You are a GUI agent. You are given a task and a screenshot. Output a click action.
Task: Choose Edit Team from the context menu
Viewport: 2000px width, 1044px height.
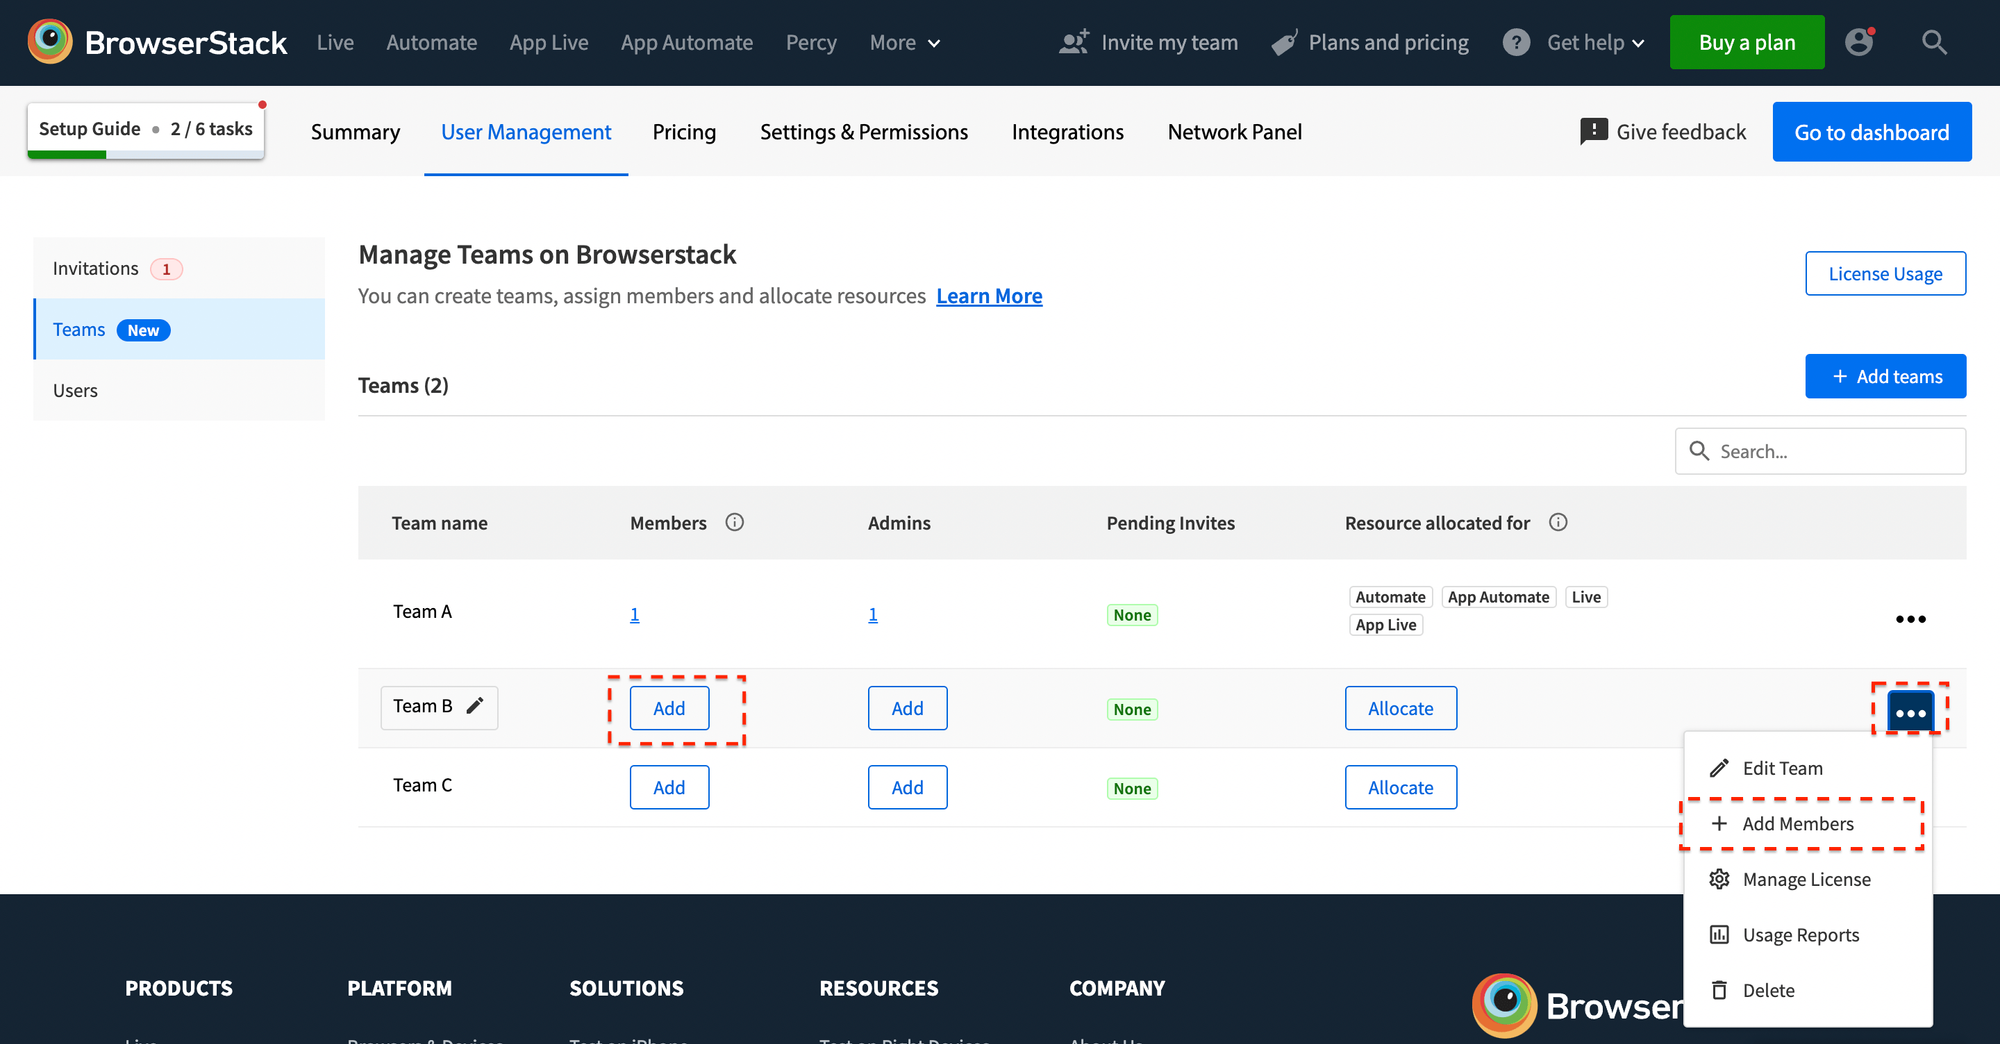pyautogui.click(x=1807, y=768)
